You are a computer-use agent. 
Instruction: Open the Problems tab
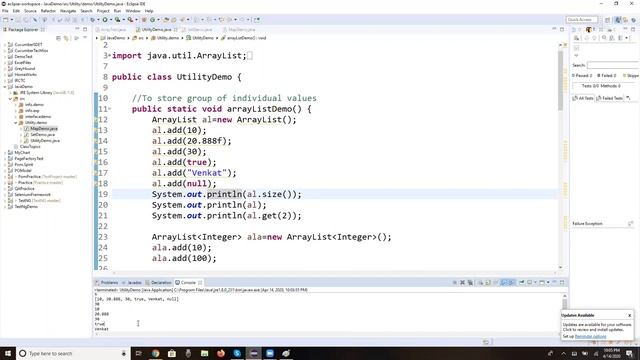107,282
